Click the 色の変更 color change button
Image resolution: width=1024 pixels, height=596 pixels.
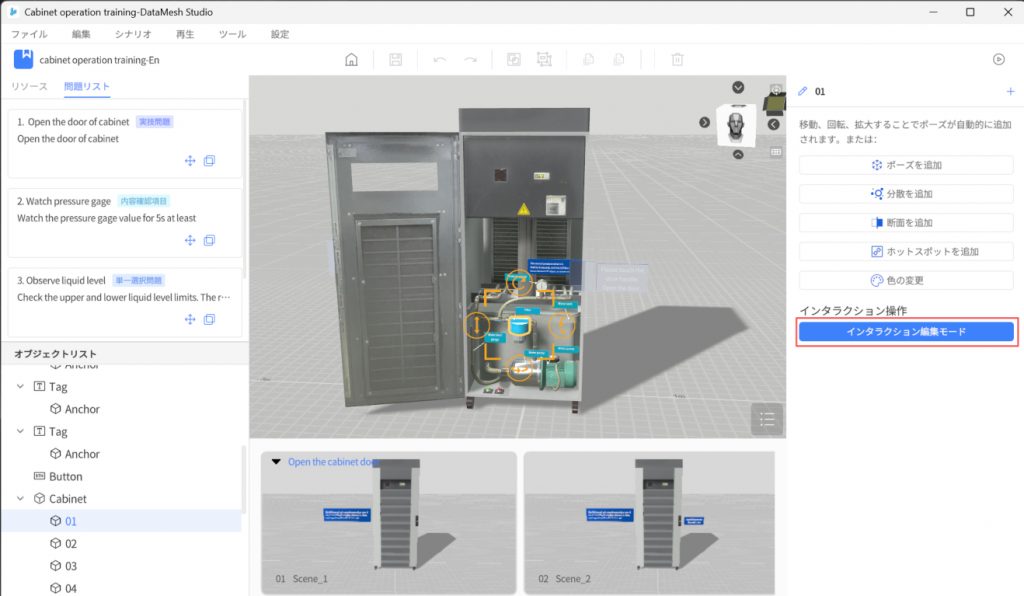point(906,281)
